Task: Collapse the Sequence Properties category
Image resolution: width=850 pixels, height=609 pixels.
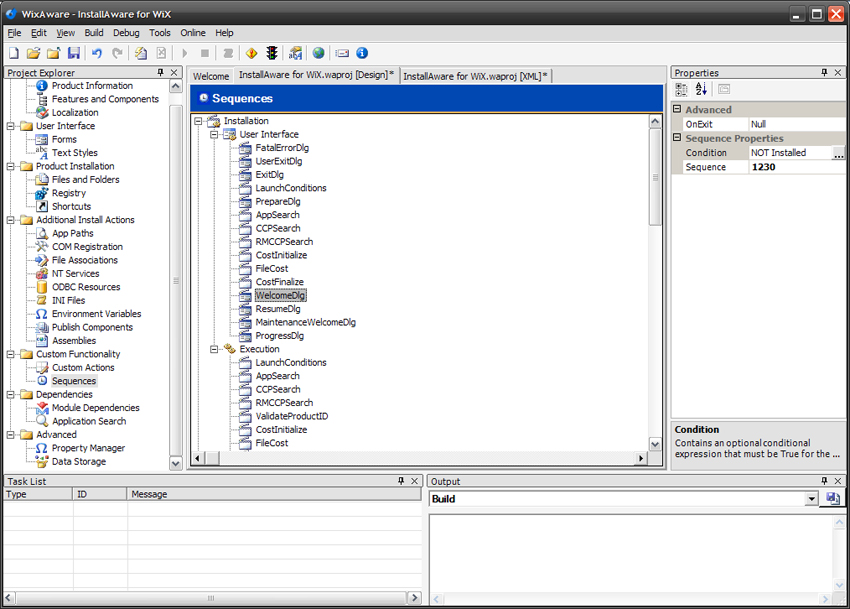Action: (677, 138)
